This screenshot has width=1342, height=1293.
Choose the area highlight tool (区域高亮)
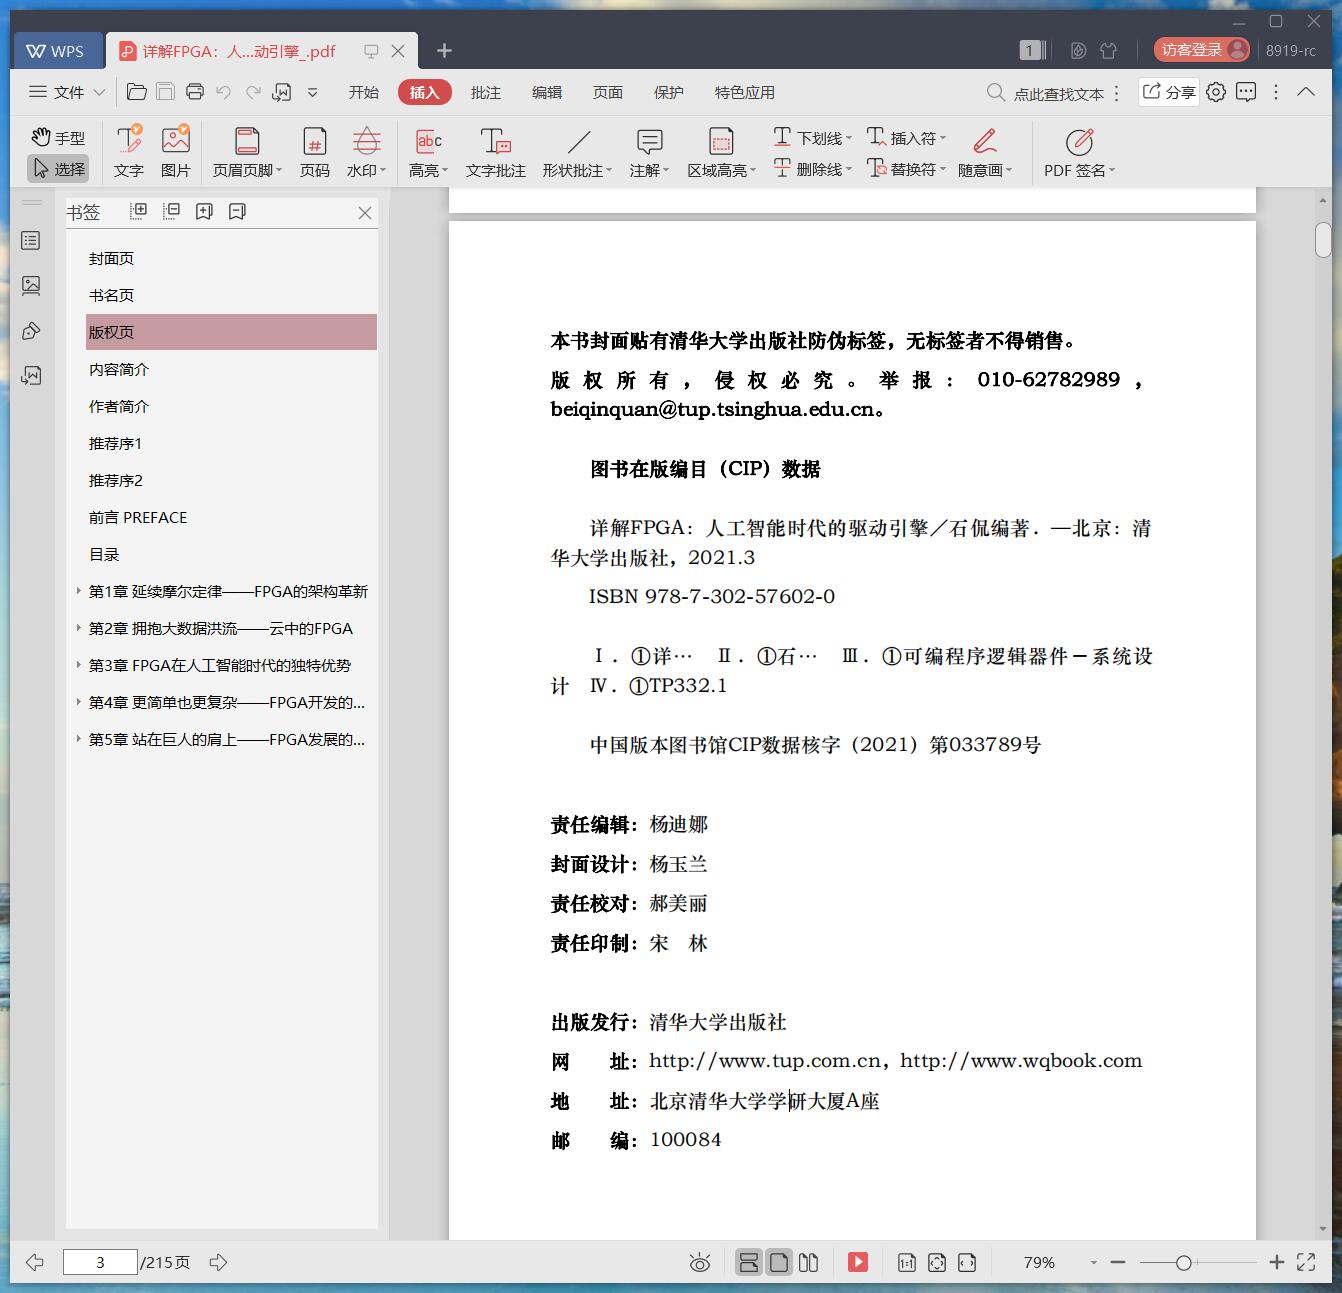722,152
